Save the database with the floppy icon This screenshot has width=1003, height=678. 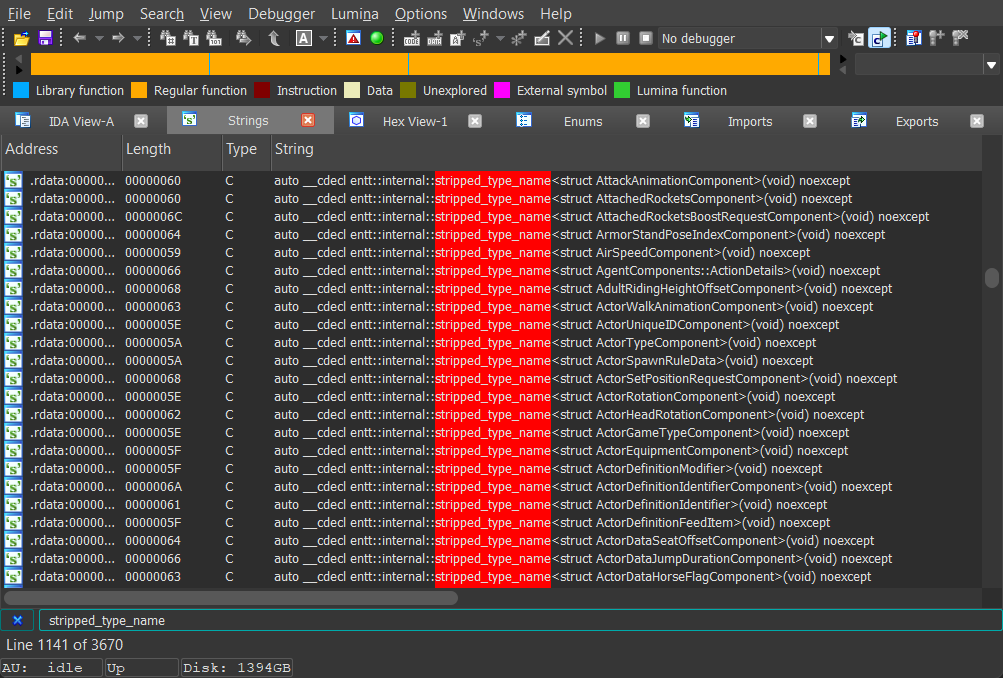(x=45, y=38)
